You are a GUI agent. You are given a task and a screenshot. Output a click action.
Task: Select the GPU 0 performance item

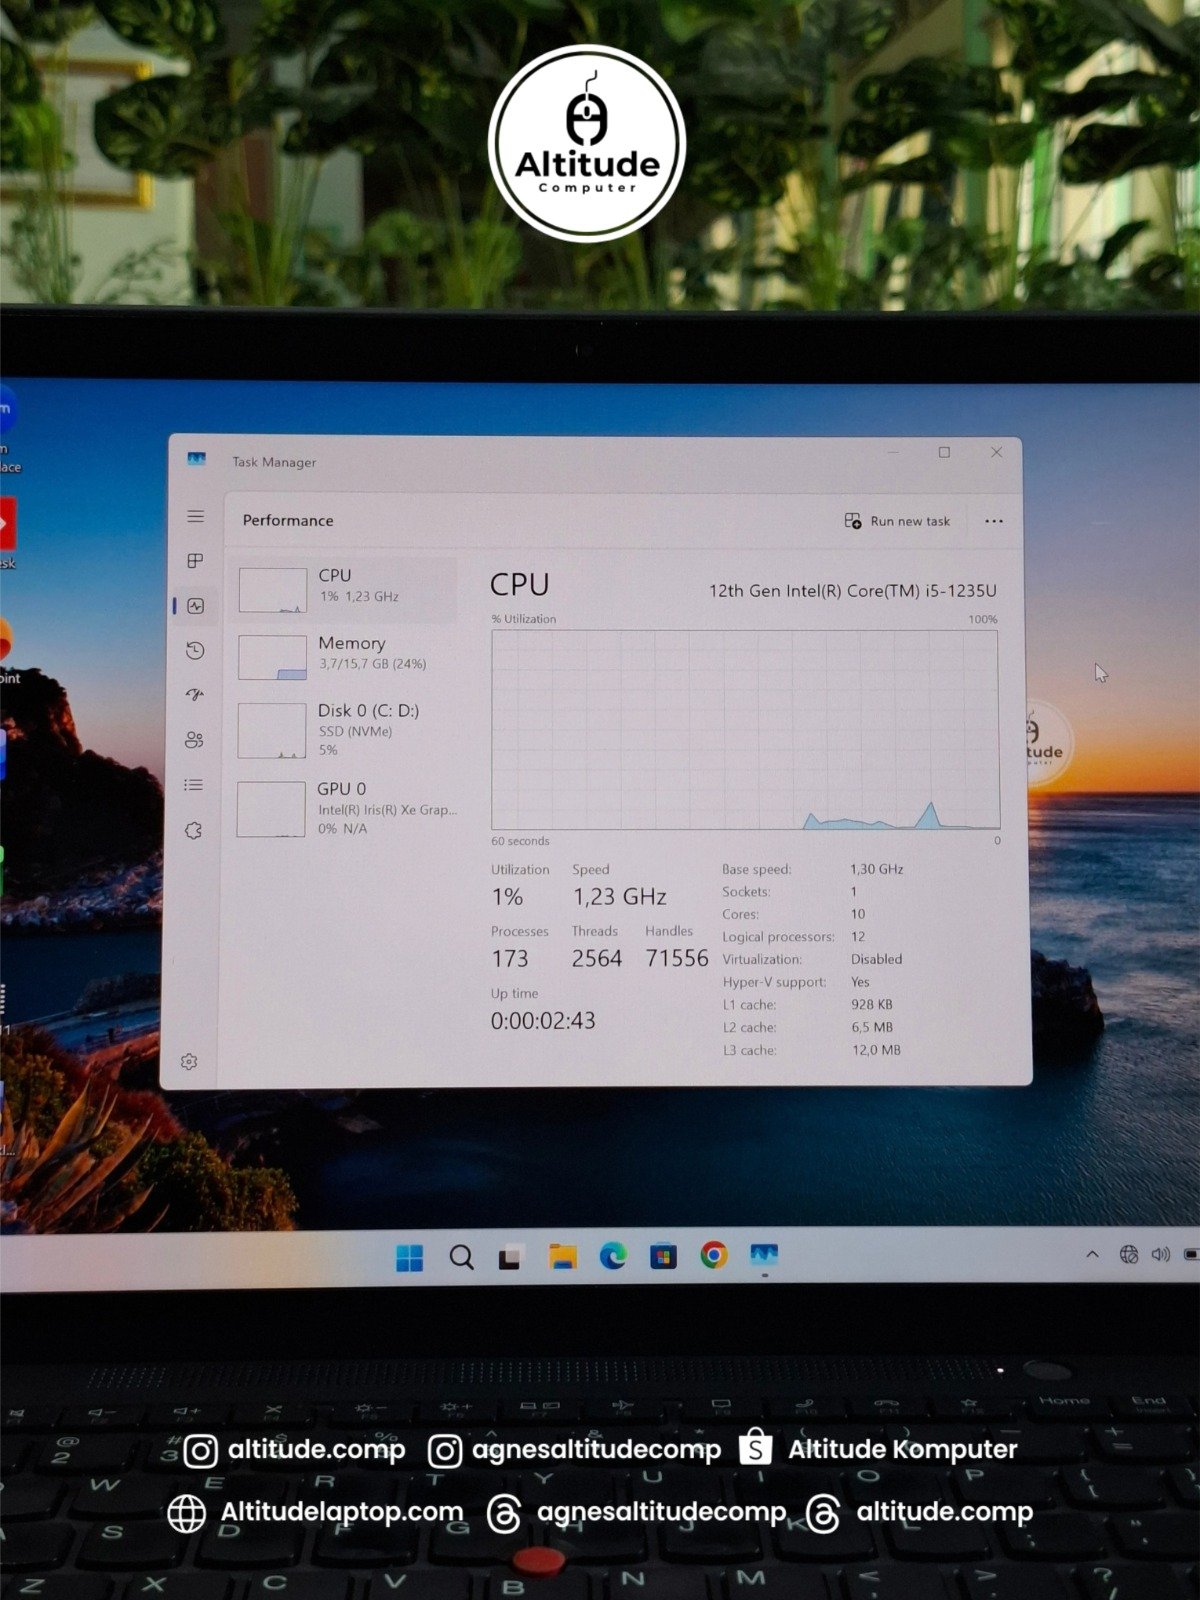point(346,808)
